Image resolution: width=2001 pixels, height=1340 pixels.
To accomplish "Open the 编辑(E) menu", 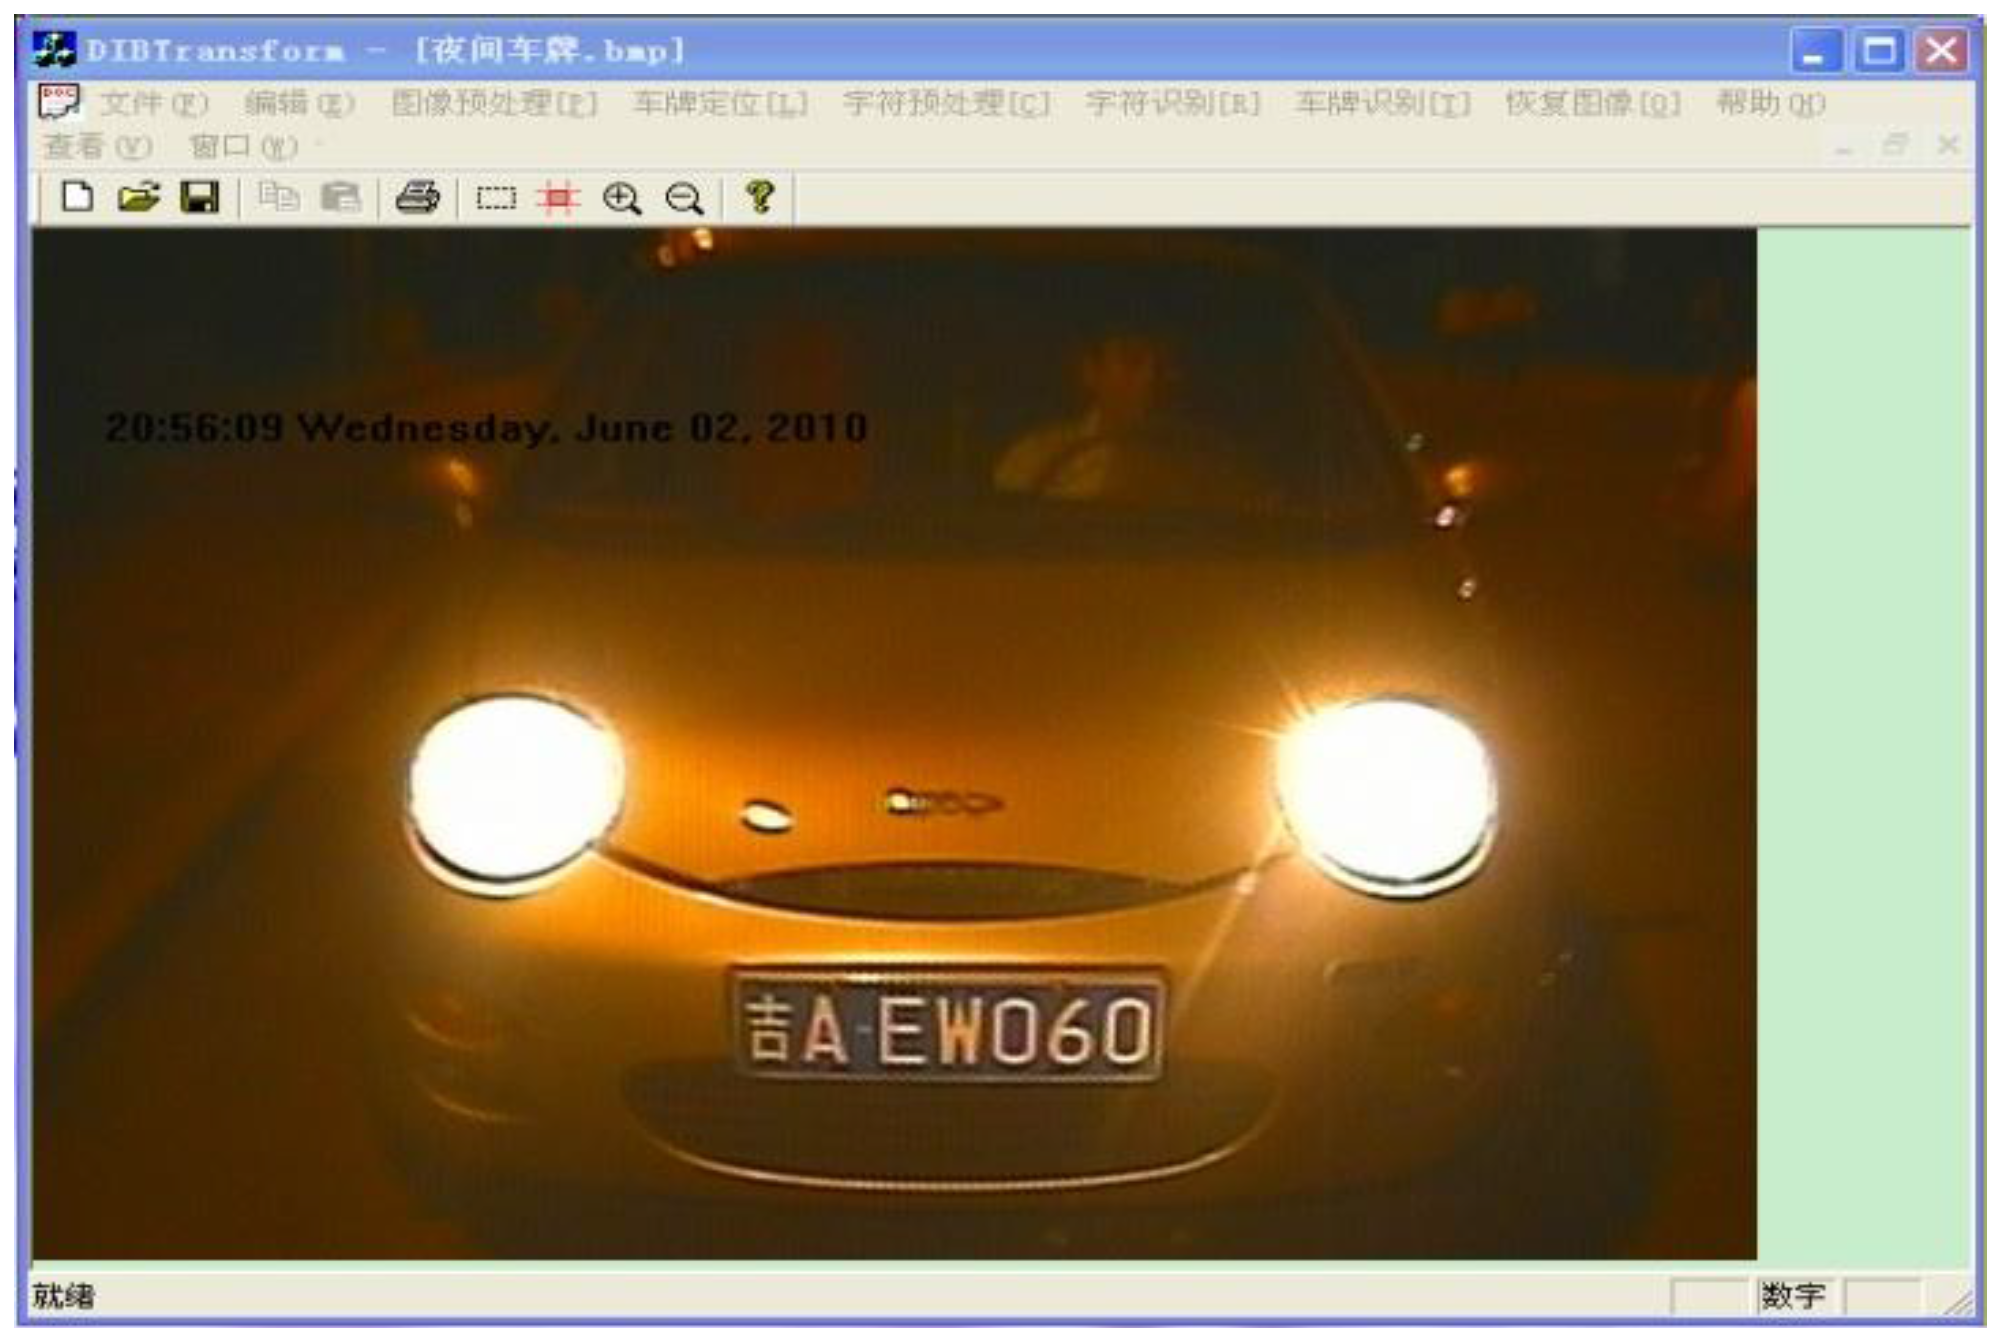I will click(x=299, y=103).
